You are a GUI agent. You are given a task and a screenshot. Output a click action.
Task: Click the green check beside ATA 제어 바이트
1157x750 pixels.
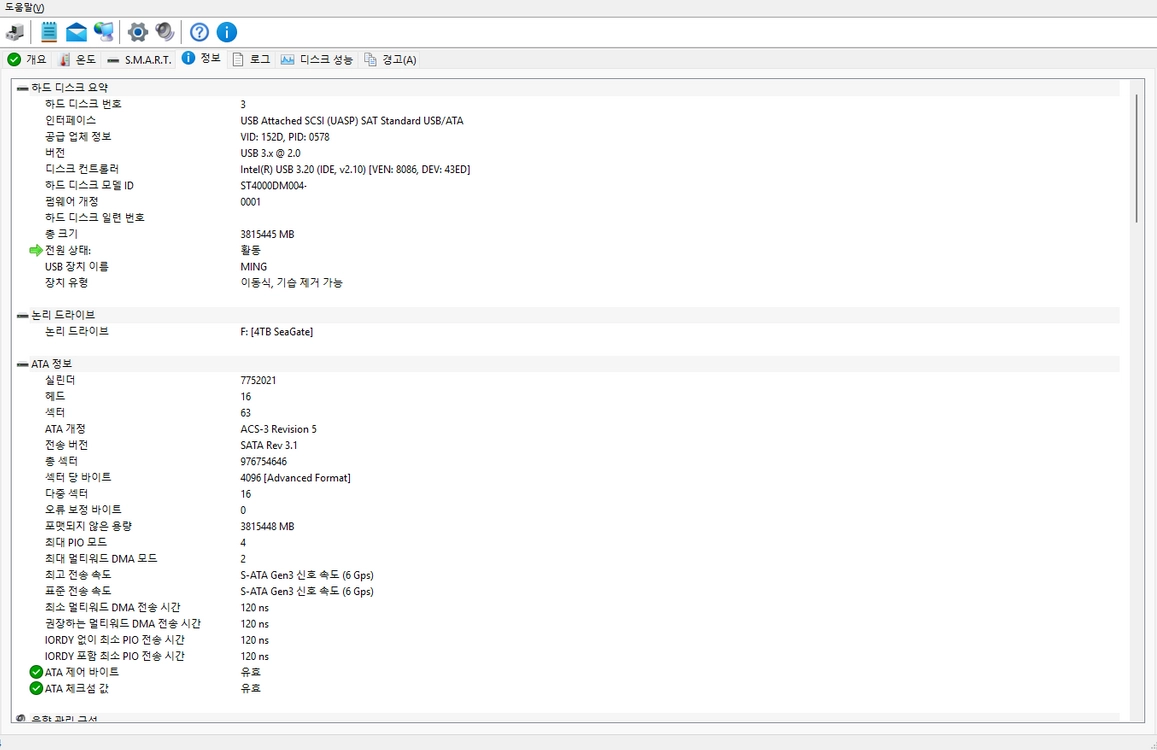(36, 672)
